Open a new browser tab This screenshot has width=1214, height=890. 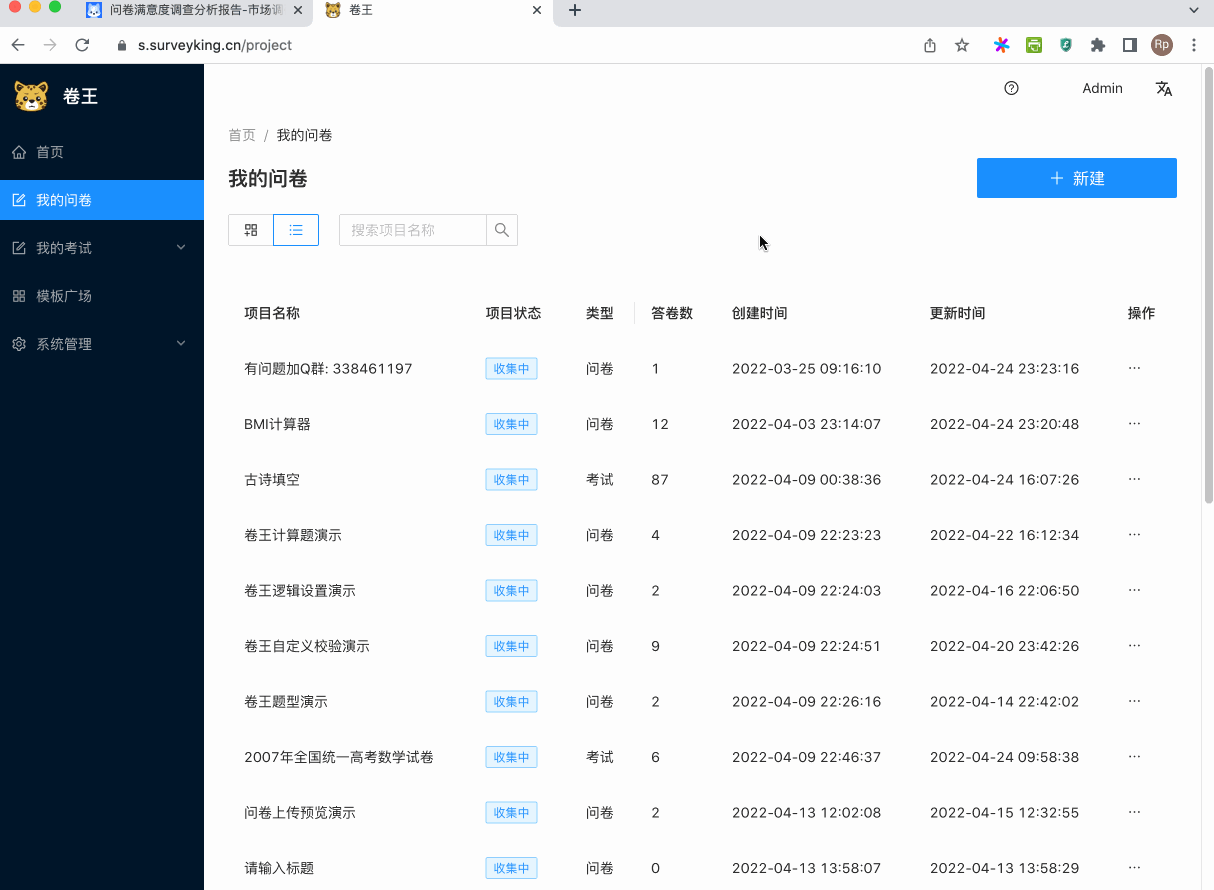(575, 10)
